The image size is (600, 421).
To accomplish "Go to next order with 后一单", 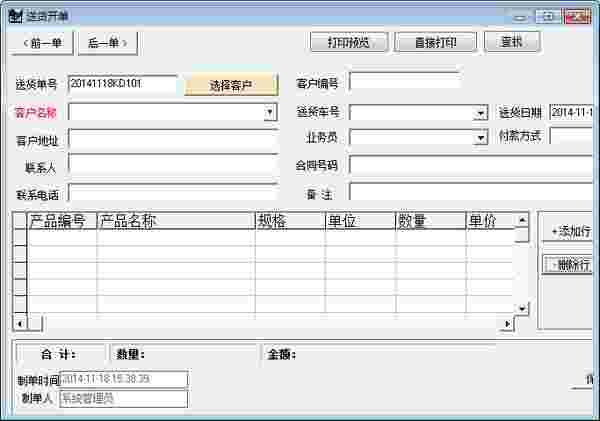I will pos(108,42).
